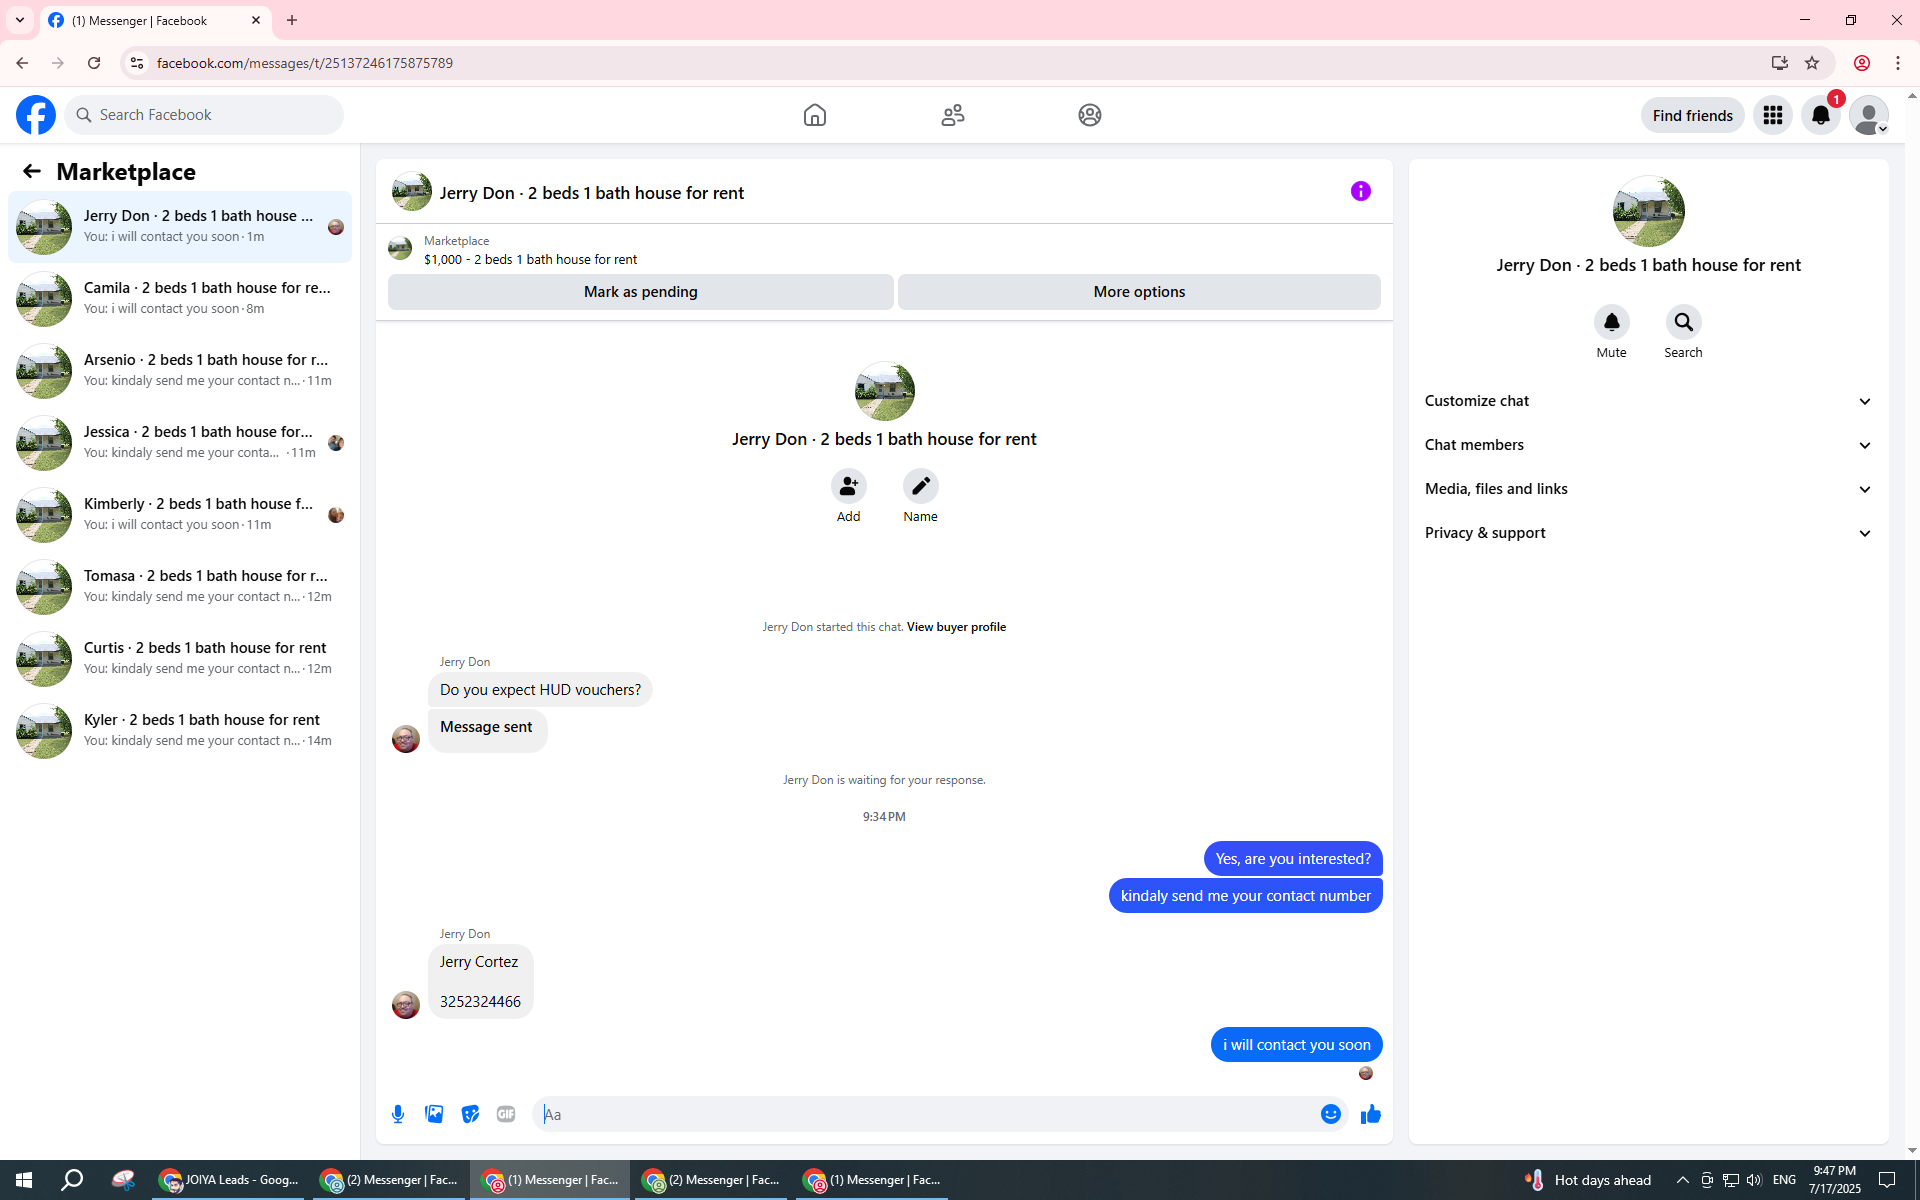The width and height of the screenshot is (1920, 1200).
Task: Expand the Customize chat section
Action: (1648, 401)
